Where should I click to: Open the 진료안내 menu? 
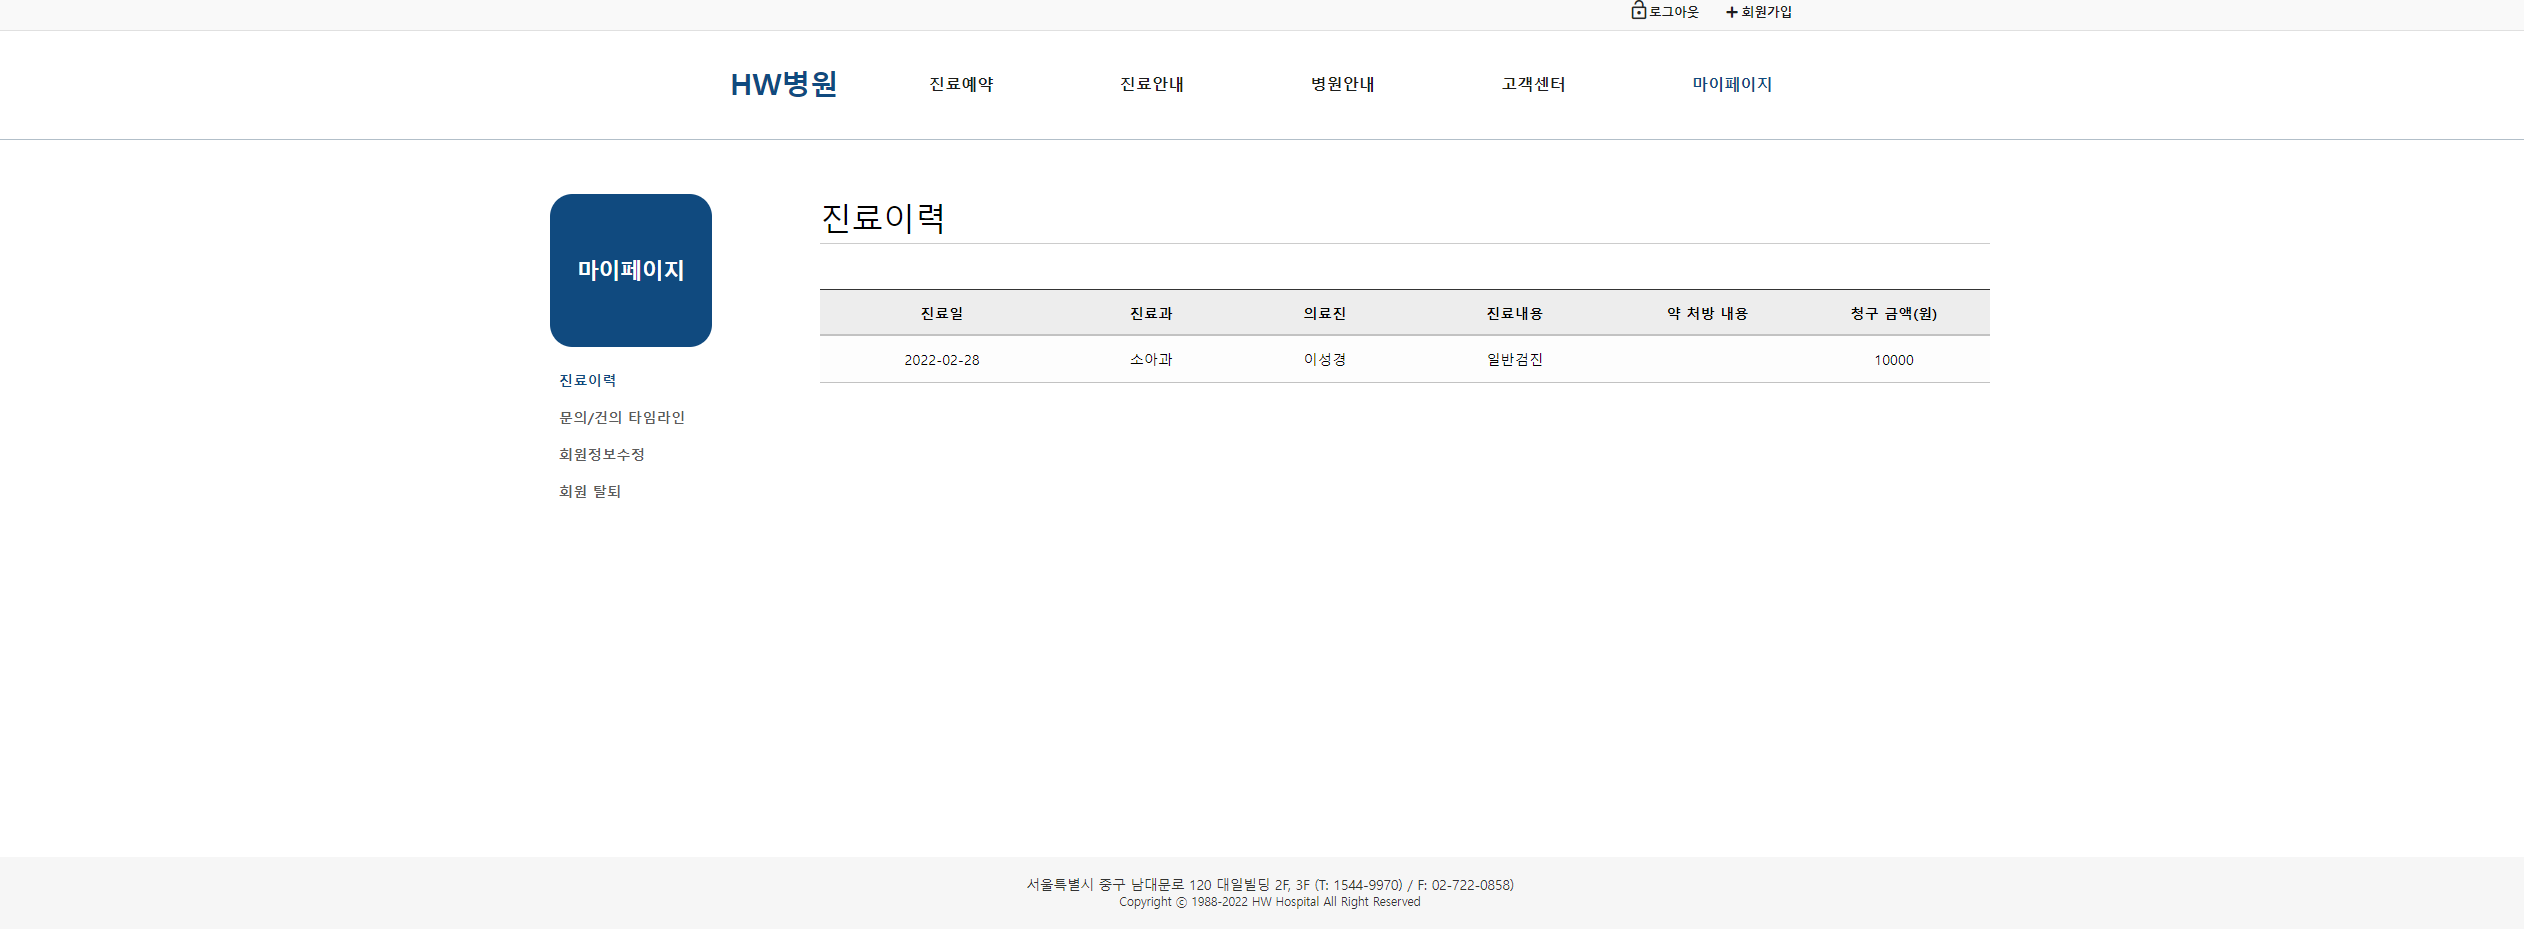[x=1151, y=84]
